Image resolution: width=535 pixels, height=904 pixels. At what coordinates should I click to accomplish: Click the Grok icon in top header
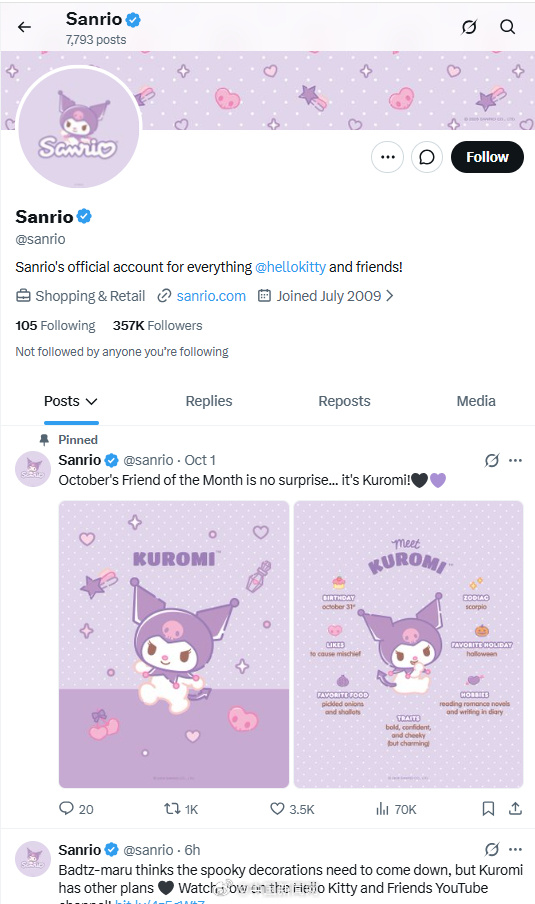coord(469,27)
